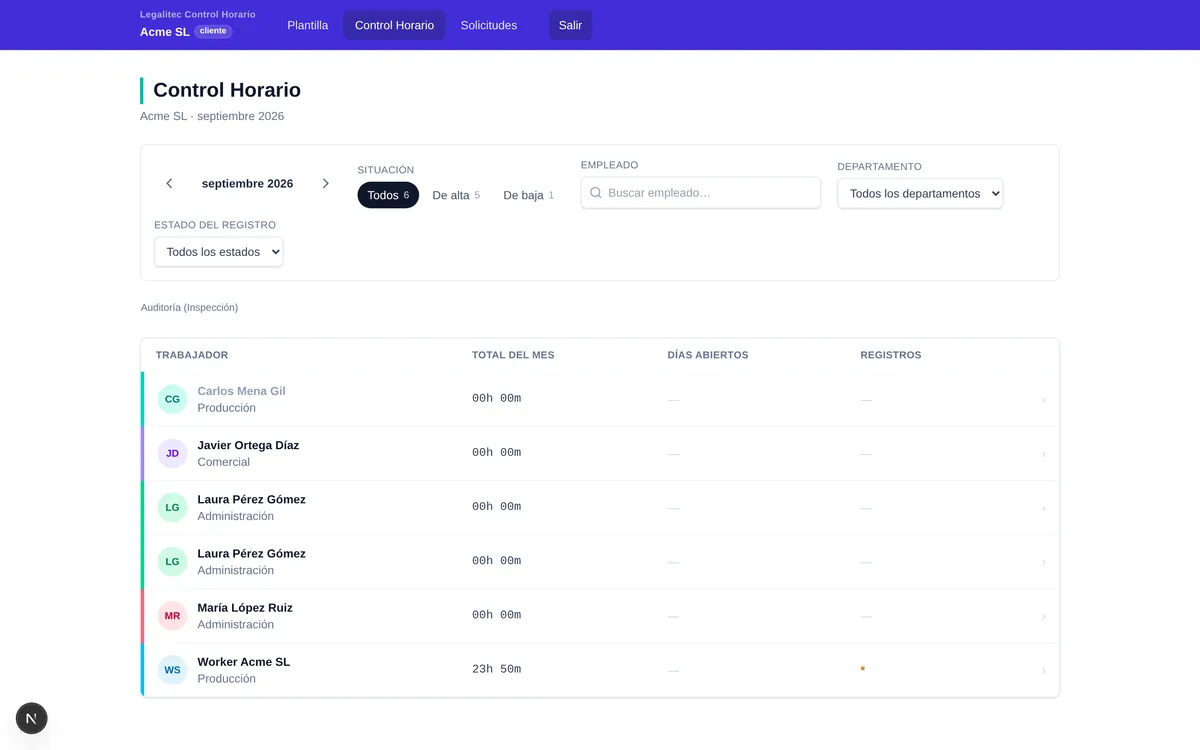Go to next month with right chevron

pos(325,184)
